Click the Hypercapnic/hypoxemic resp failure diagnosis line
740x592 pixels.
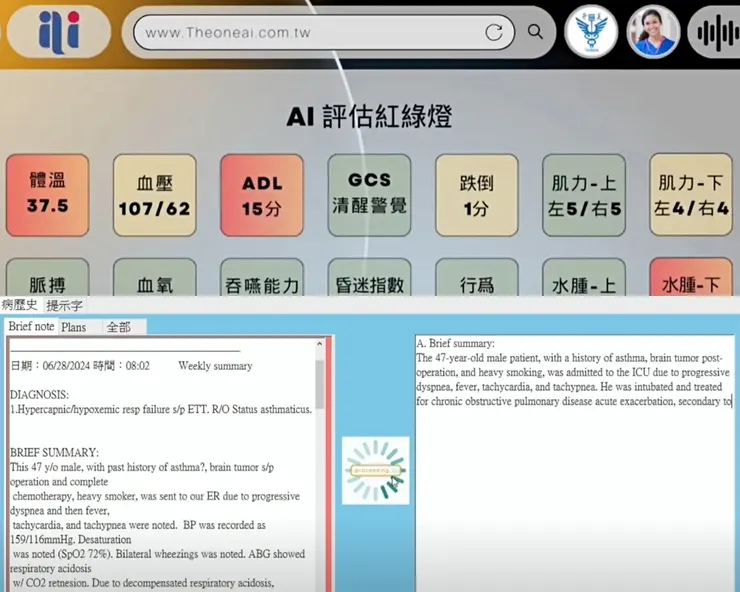(161, 409)
